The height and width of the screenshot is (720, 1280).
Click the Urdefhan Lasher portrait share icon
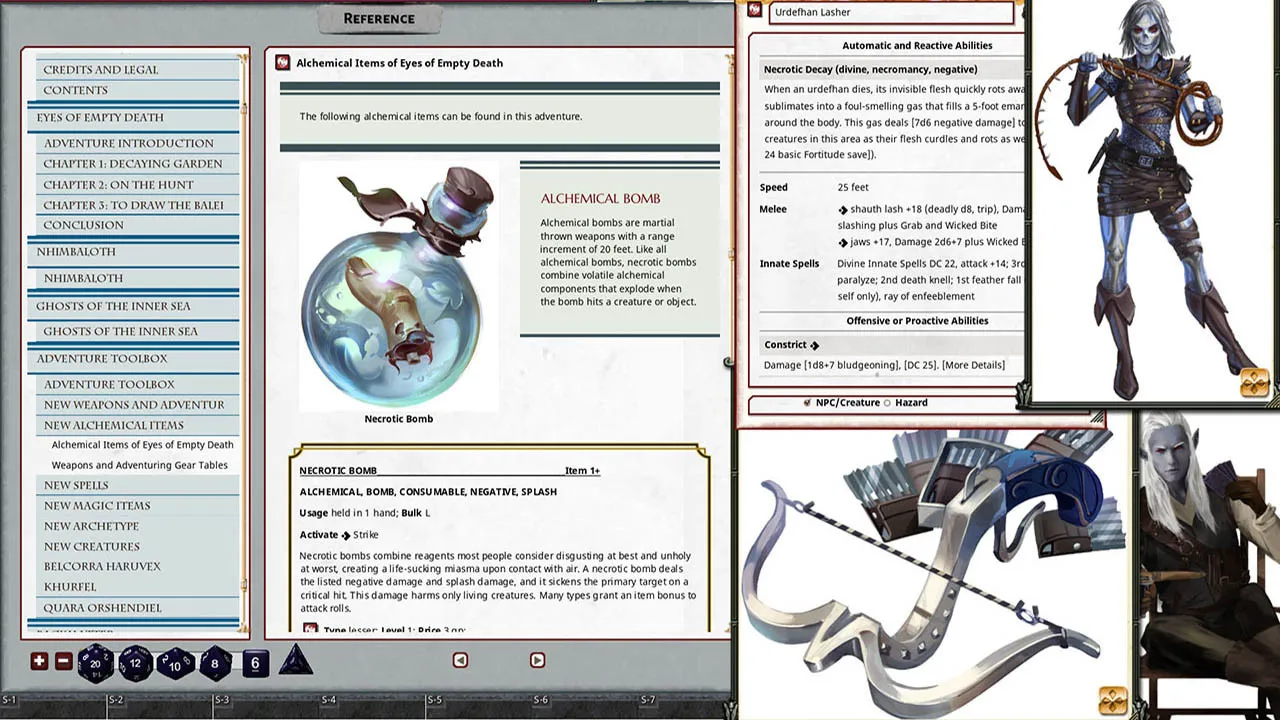tap(1254, 383)
